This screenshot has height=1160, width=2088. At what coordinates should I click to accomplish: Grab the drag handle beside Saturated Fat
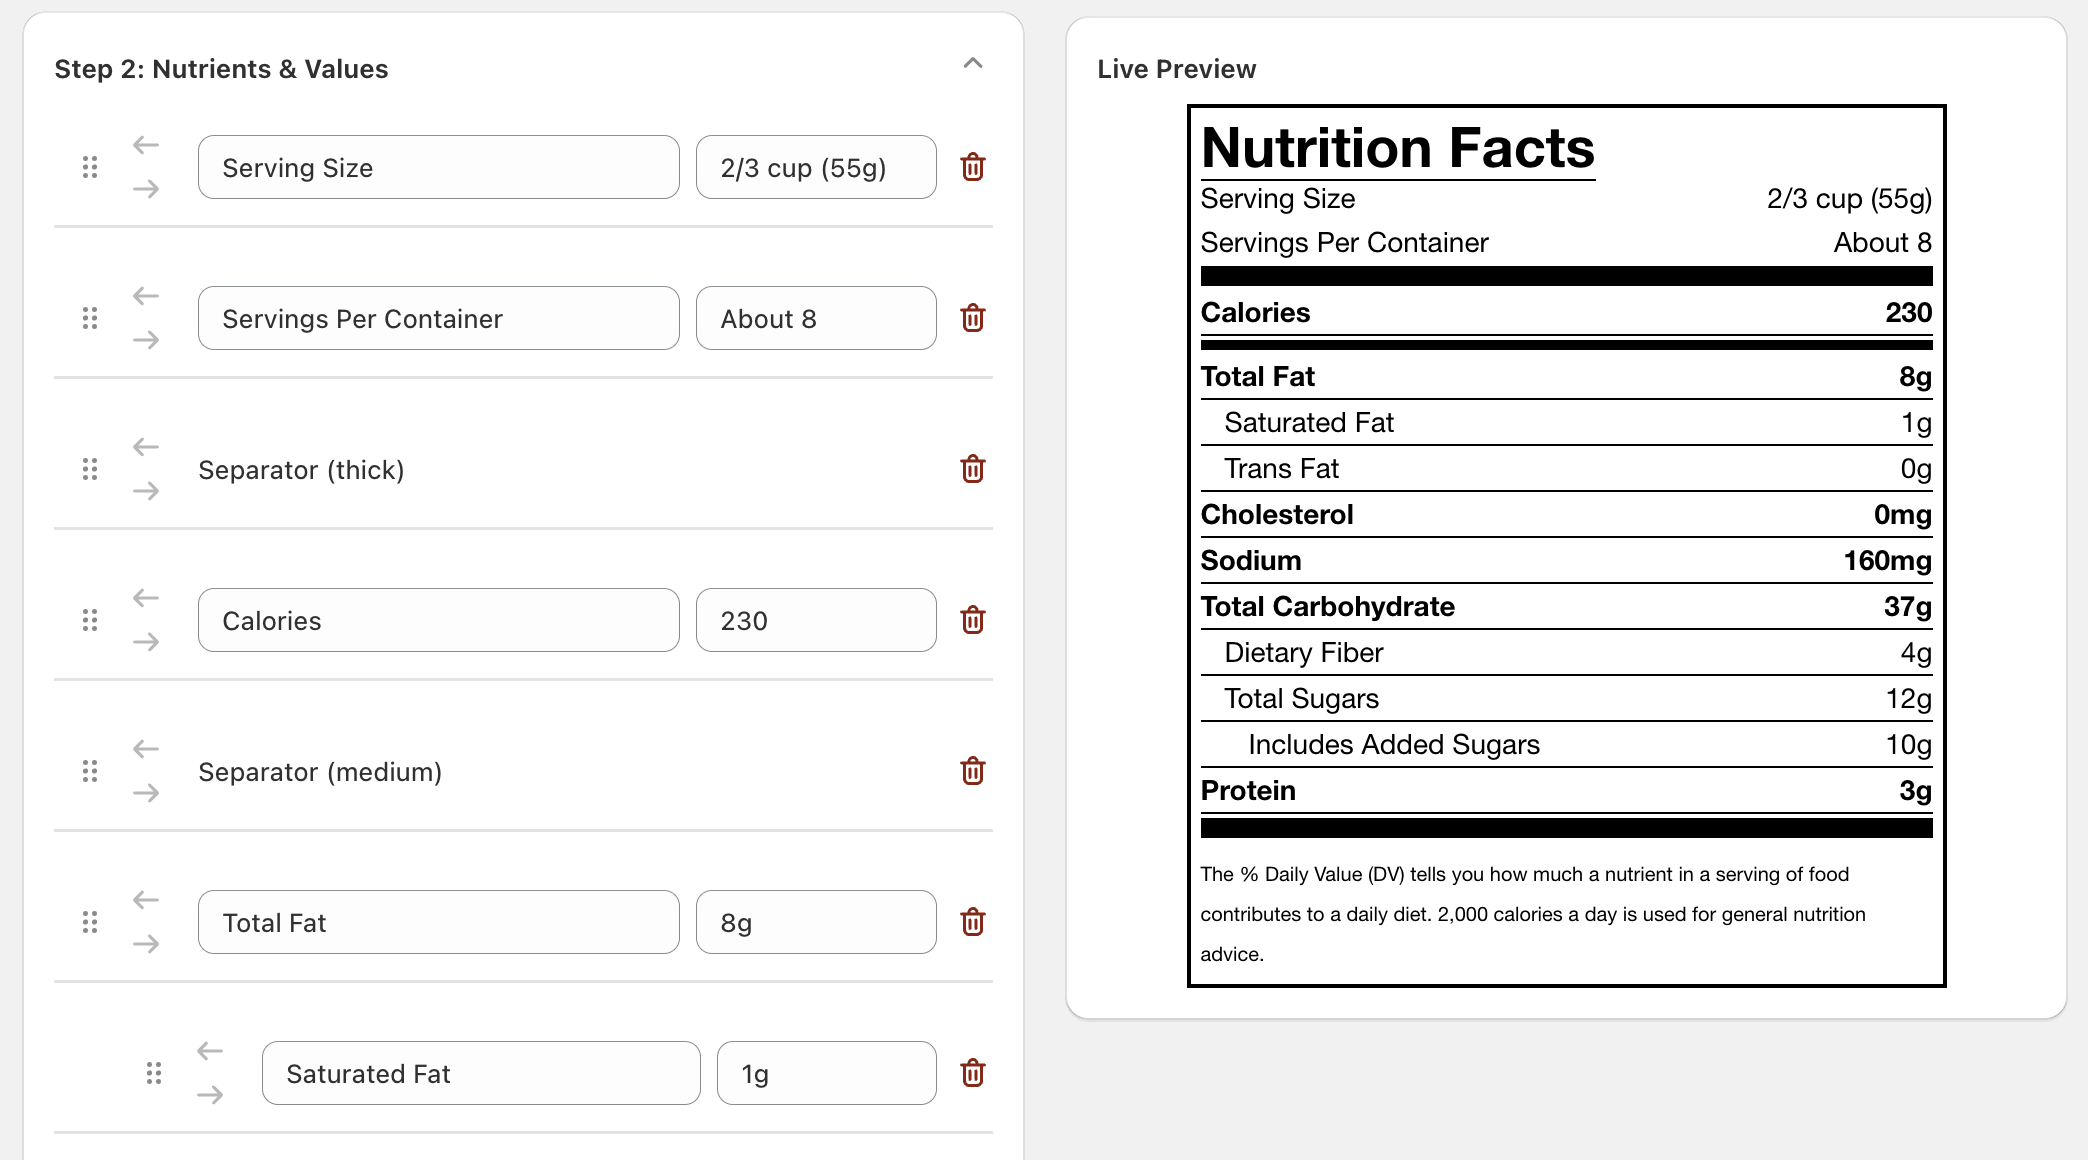154,1073
